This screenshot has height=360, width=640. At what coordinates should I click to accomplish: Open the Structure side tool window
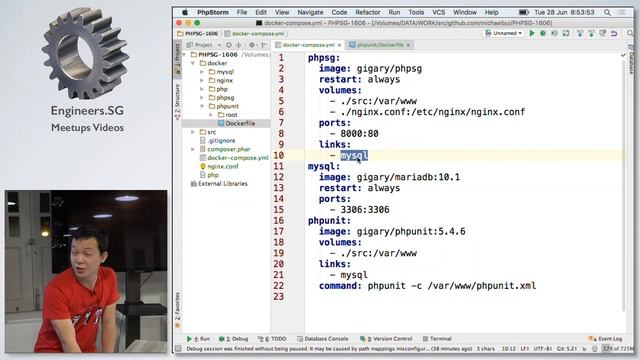(x=178, y=102)
